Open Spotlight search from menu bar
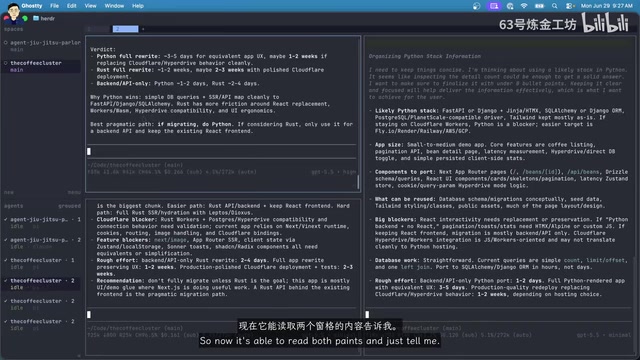 click(x=554, y=6)
